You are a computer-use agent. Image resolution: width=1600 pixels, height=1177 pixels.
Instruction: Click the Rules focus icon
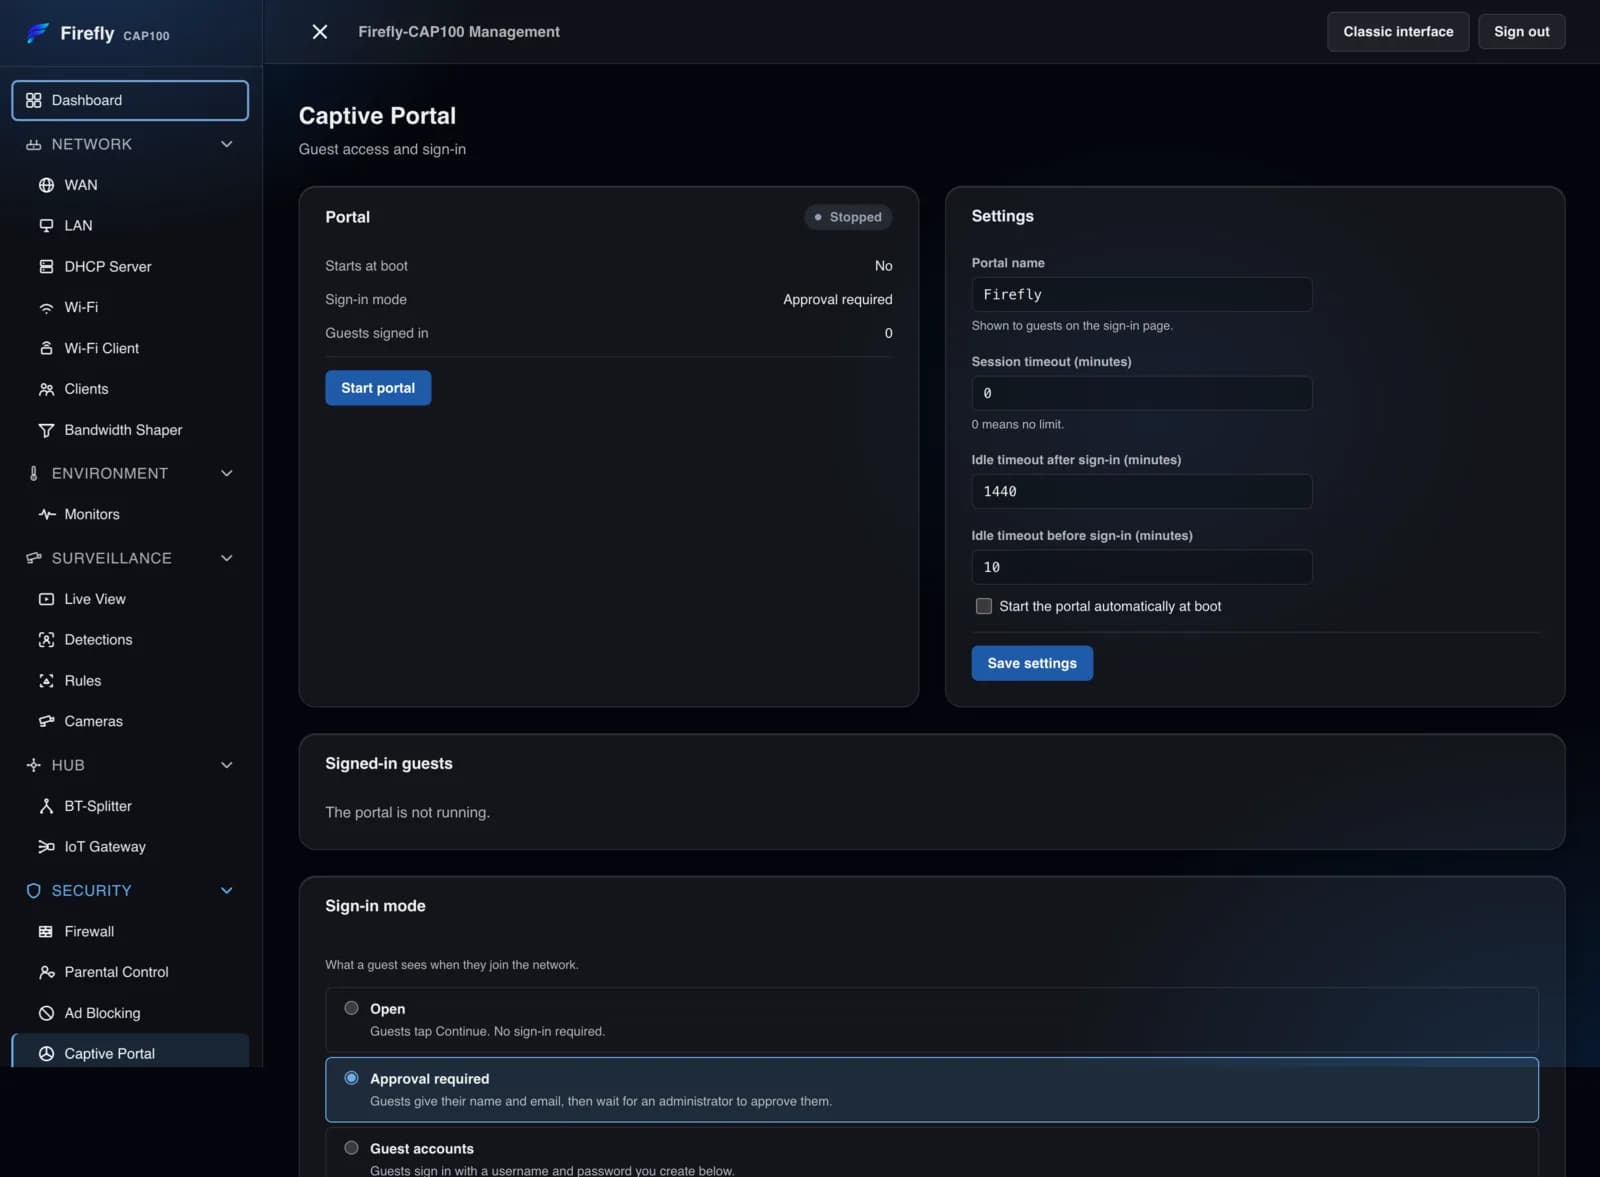pyautogui.click(x=46, y=681)
